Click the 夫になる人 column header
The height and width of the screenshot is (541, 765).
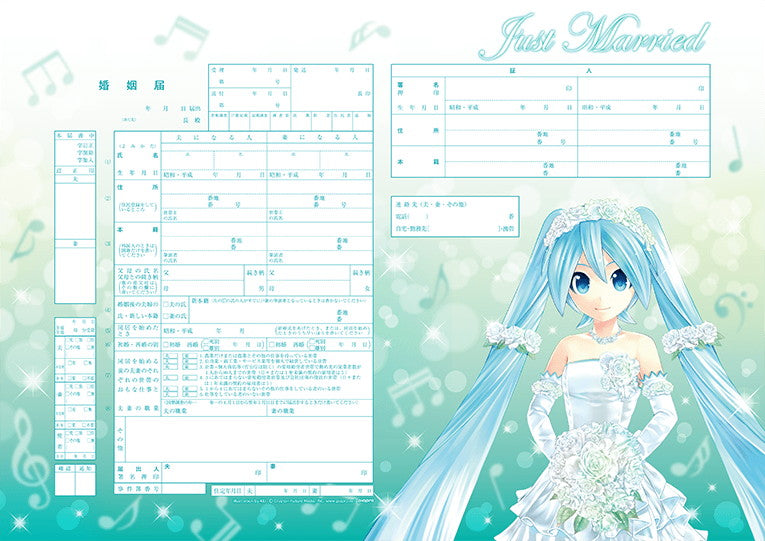(214, 138)
